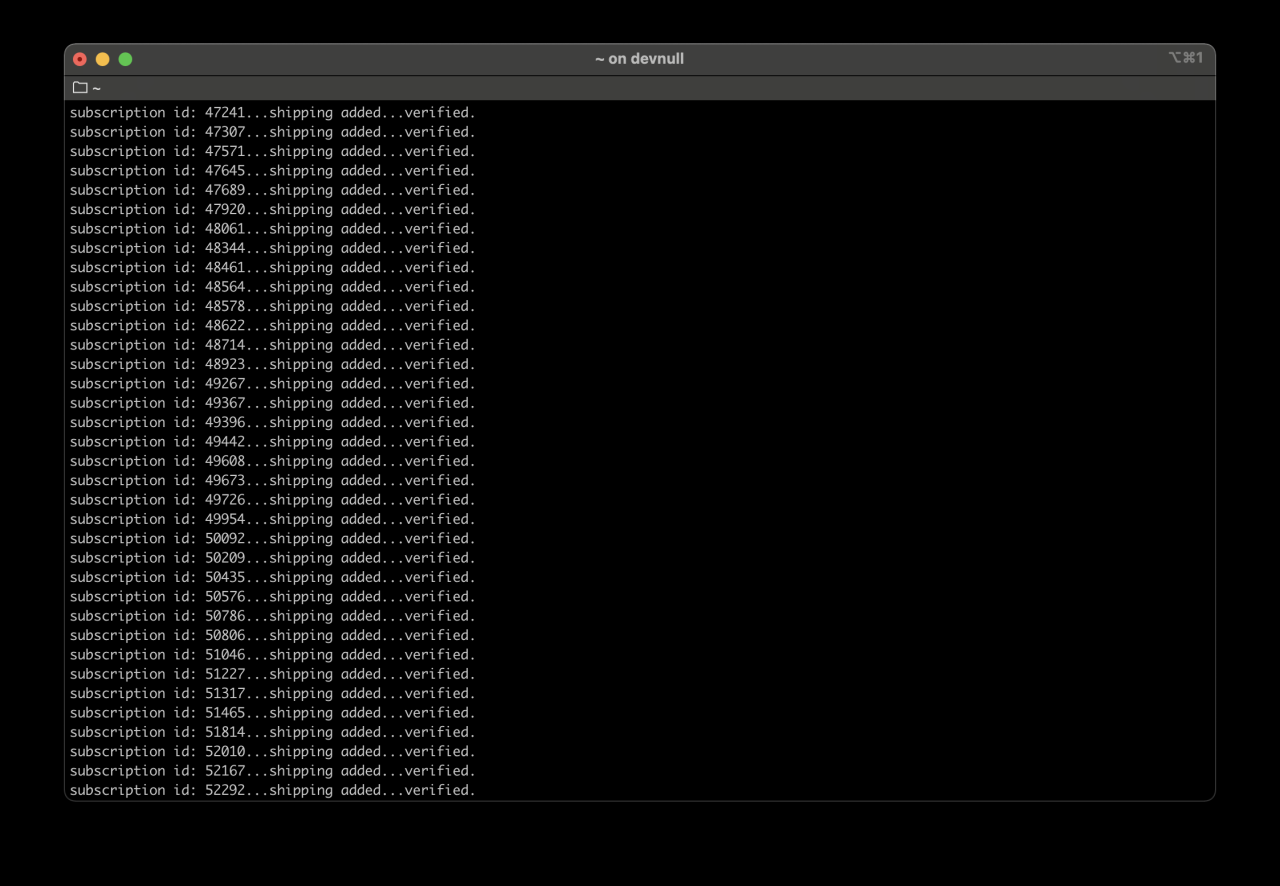Click the tilde path label beside folder icon
Screen dimensions: 1280x886
(x=96, y=89)
